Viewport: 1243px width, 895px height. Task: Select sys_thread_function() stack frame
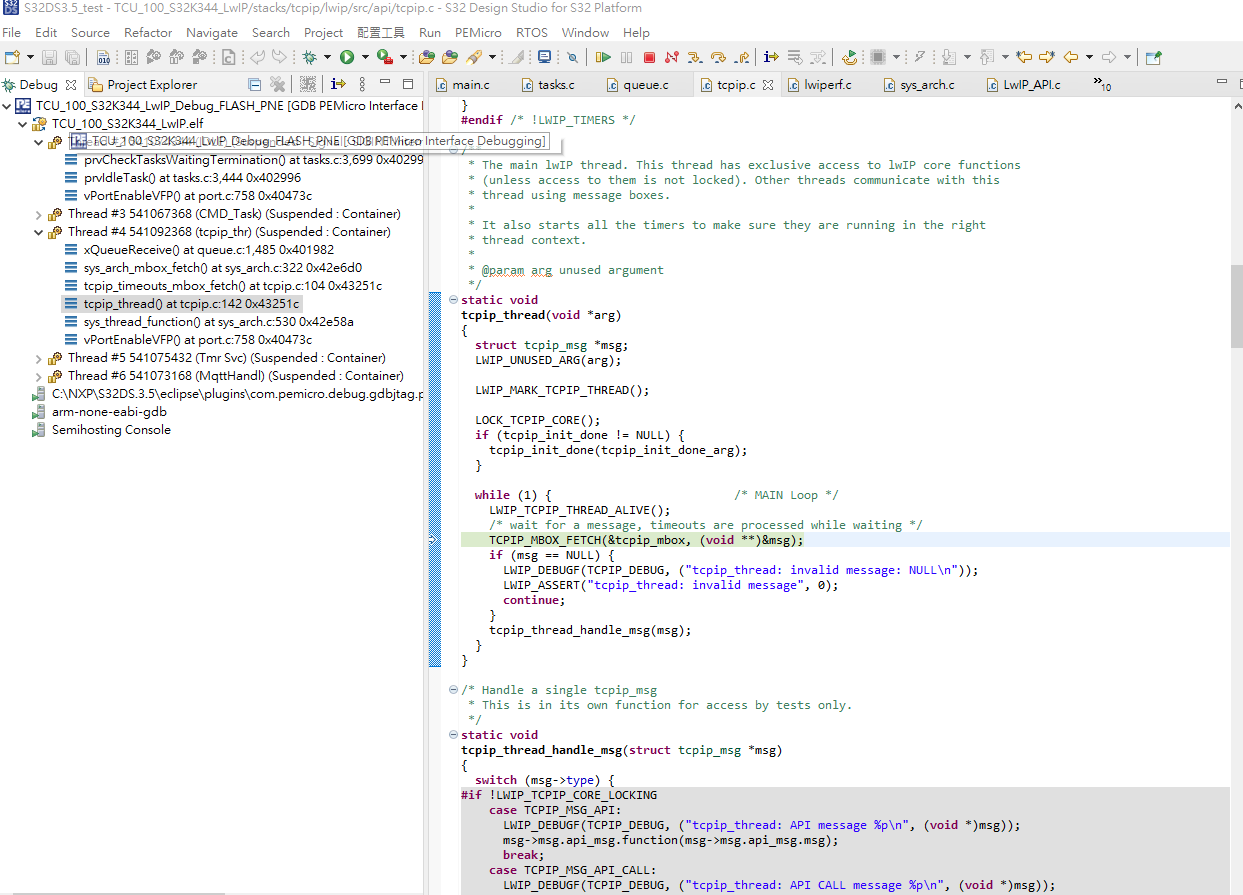click(x=209, y=322)
